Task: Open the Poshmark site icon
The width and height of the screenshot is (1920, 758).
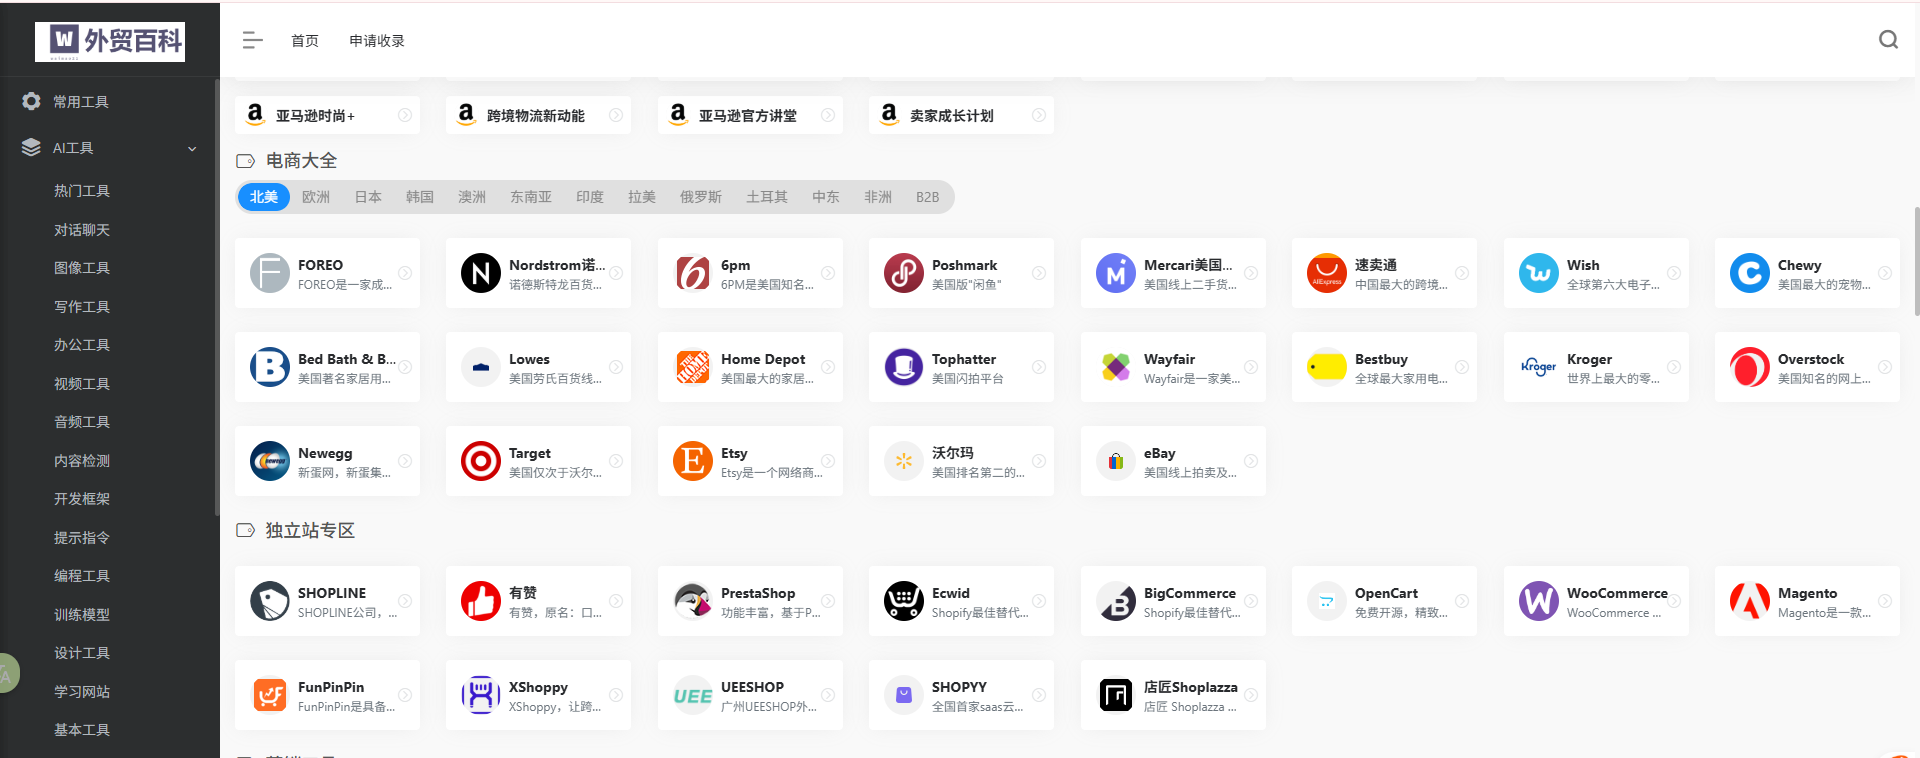Action: tap(903, 273)
